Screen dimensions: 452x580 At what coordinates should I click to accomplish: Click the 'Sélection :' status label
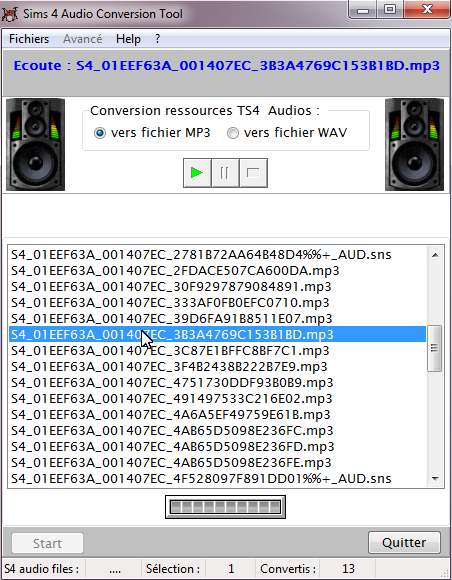tap(173, 569)
